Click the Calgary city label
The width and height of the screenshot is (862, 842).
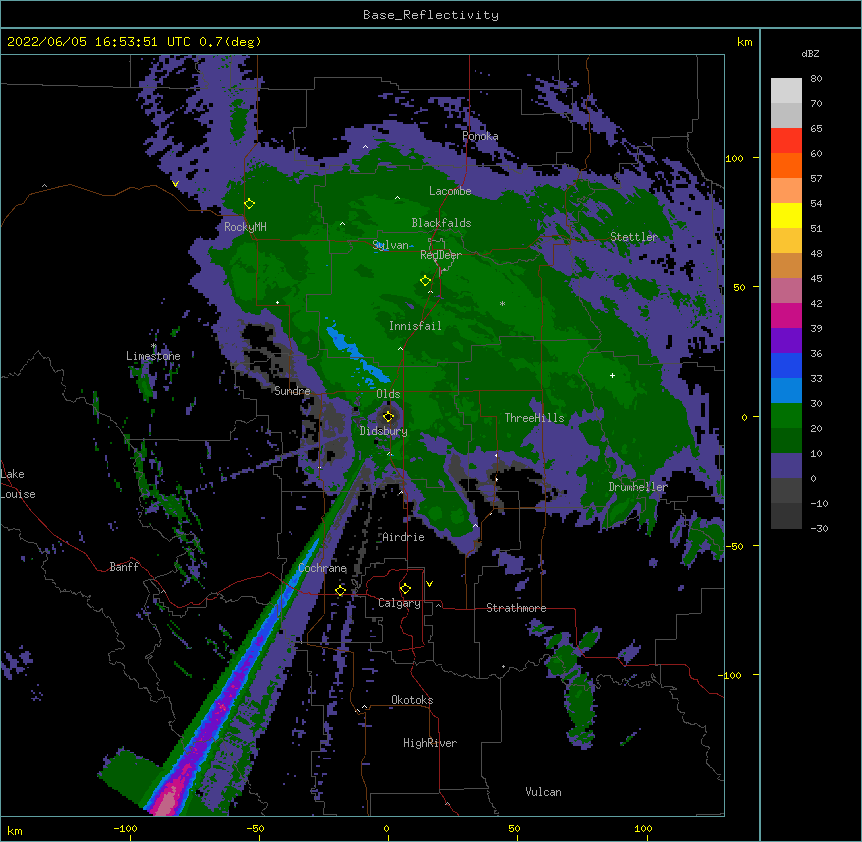(x=399, y=603)
